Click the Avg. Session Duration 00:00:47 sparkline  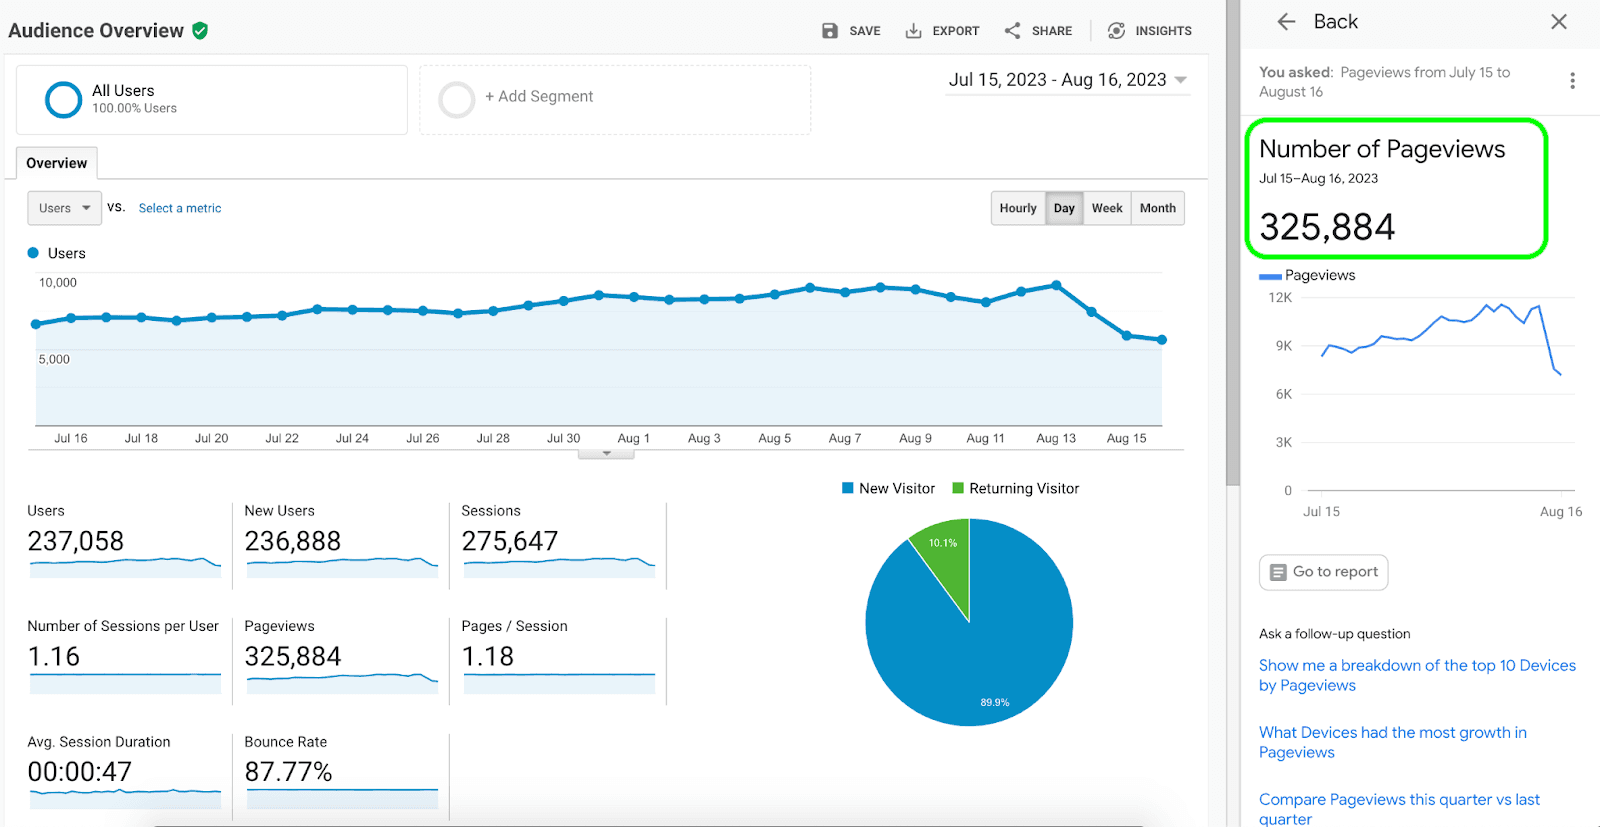click(x=125, y=798)
